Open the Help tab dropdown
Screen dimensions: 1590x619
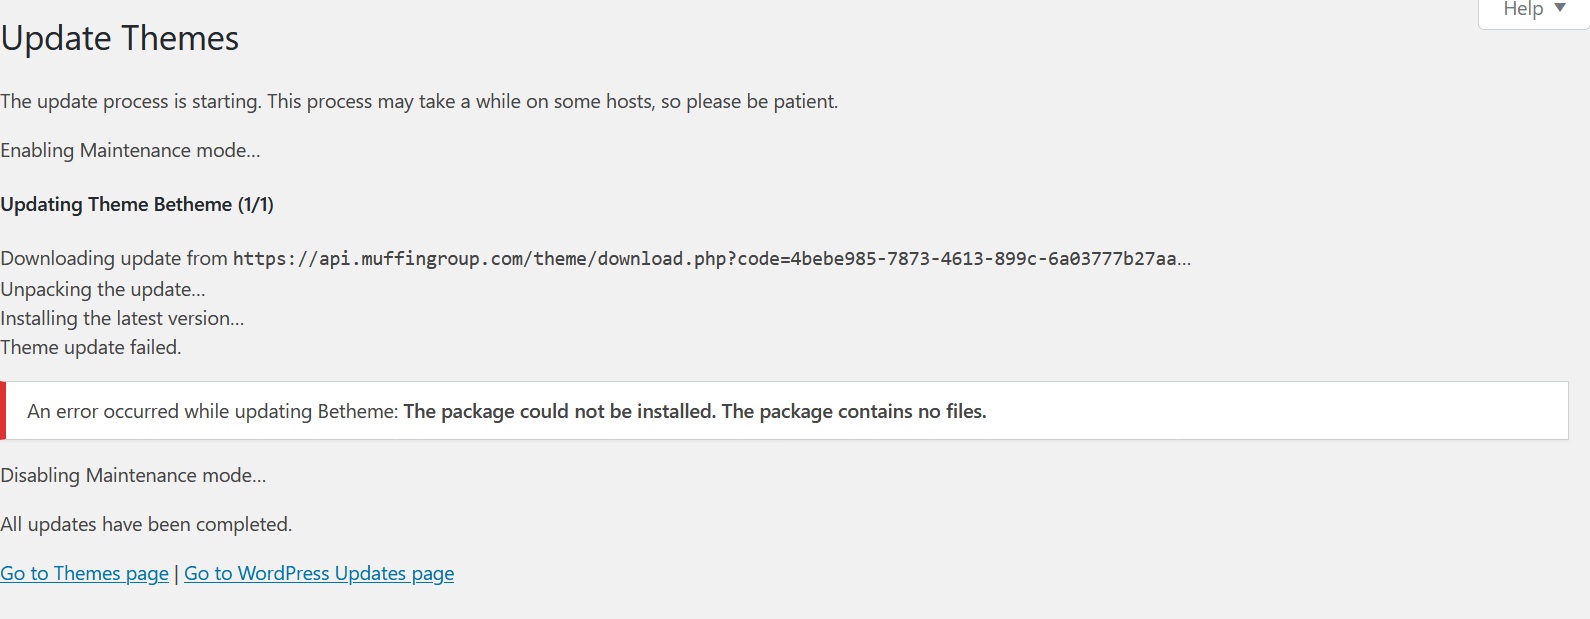click(x=1534, y=12)
